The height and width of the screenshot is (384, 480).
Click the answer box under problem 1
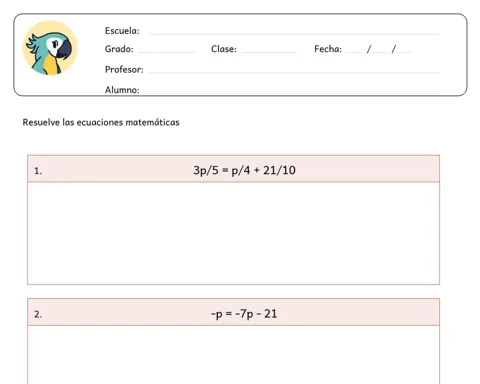[x=233, y=233]
